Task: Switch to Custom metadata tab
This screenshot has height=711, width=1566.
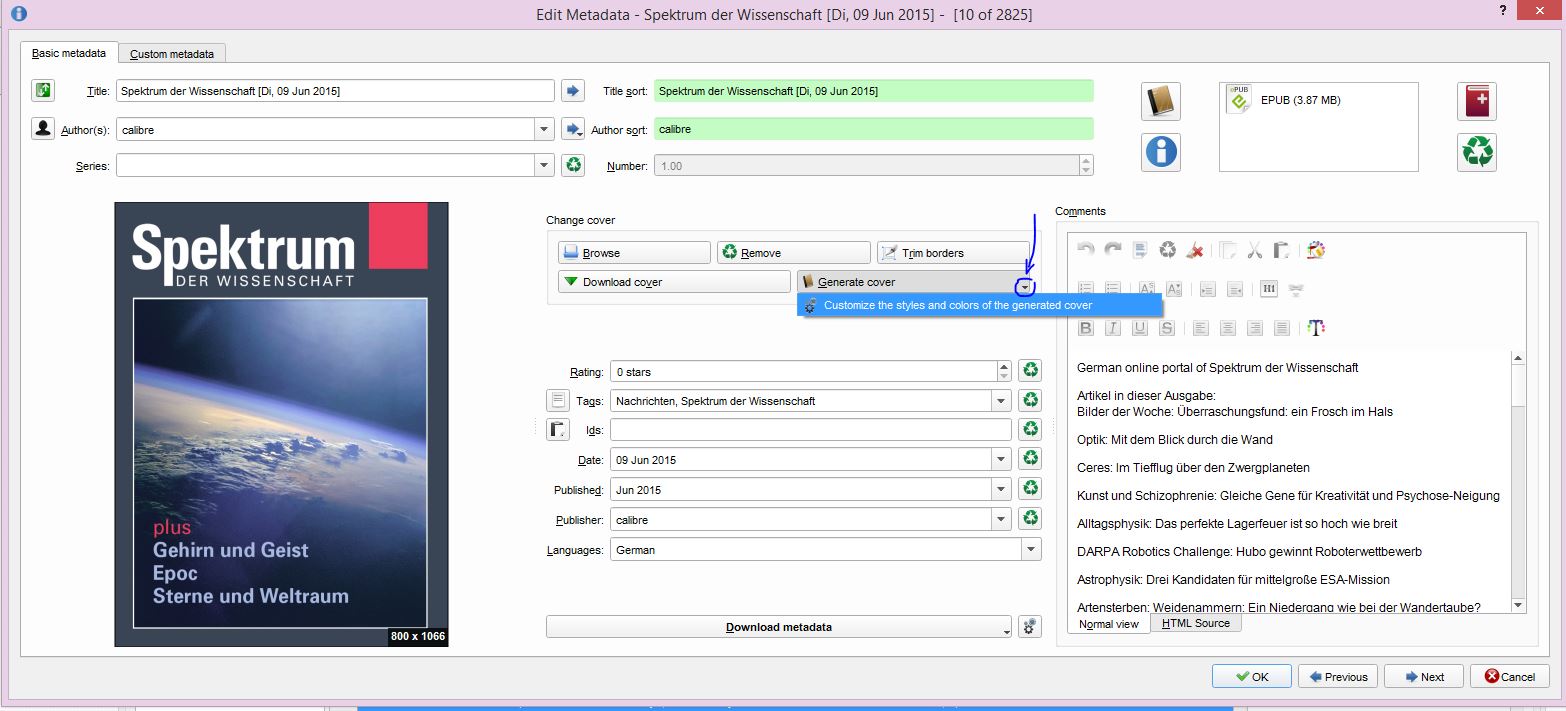Action: (x=172, y=53)
